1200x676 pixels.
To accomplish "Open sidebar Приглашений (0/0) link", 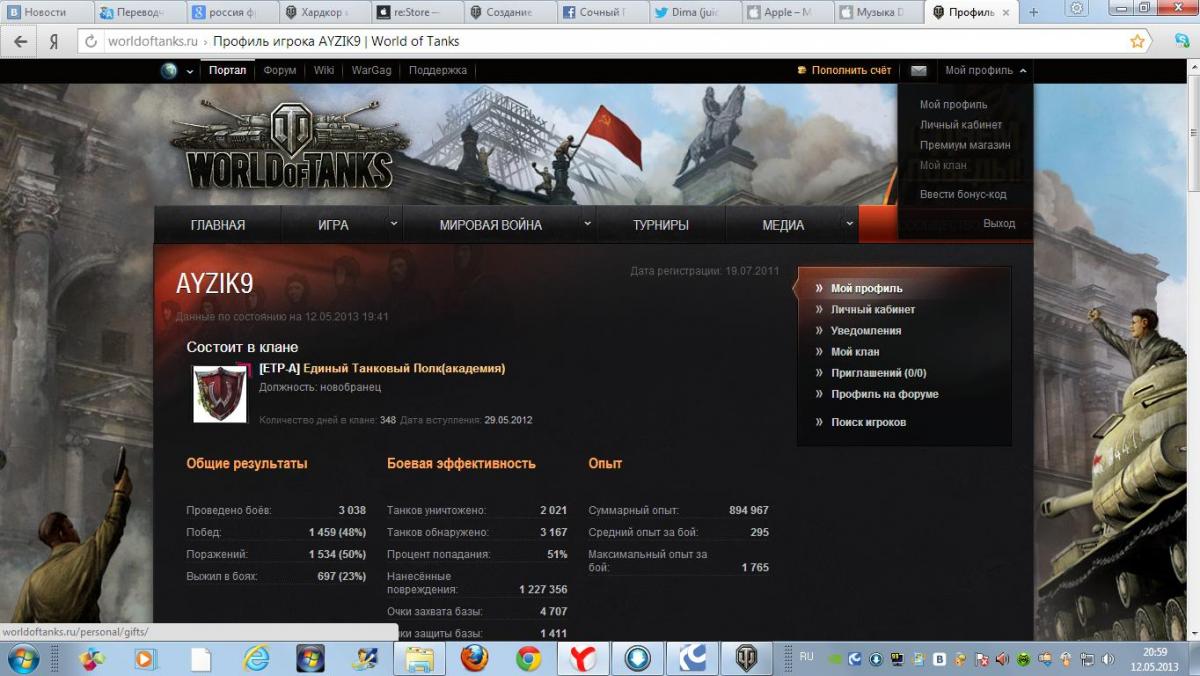I will pyautogui.click(x=879, y=372).
